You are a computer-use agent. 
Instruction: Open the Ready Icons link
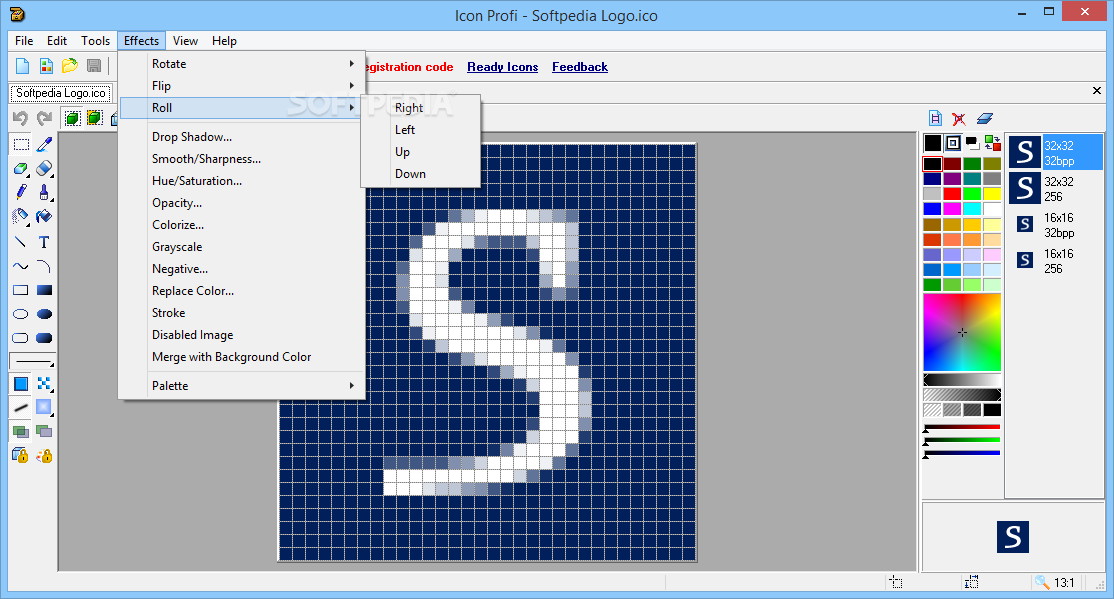[x=502, y=67]
